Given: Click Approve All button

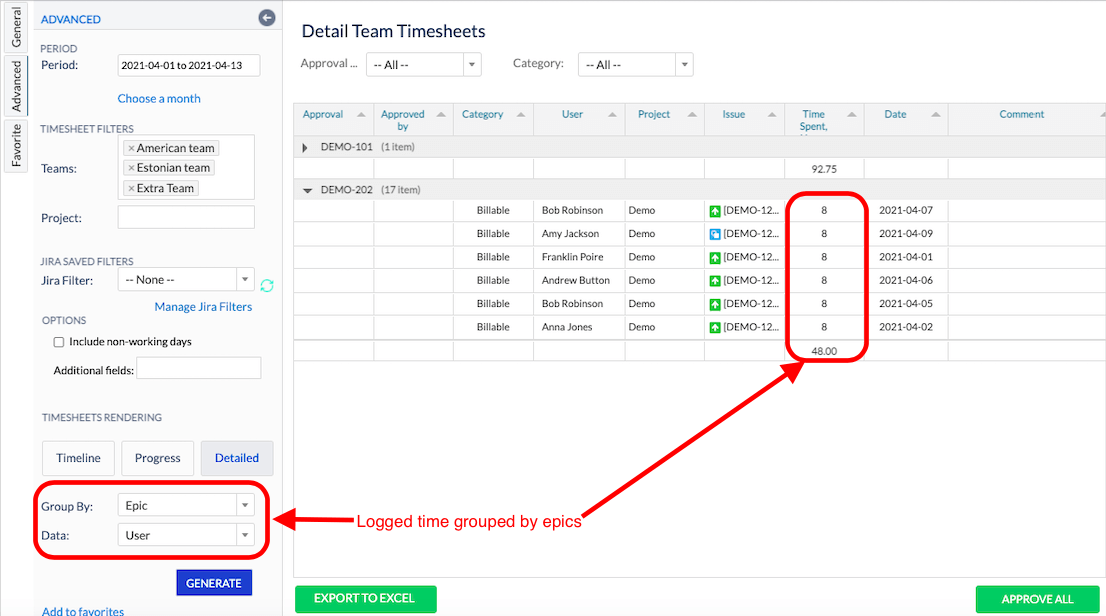Looking at the screenshot, I should 1037,599.
